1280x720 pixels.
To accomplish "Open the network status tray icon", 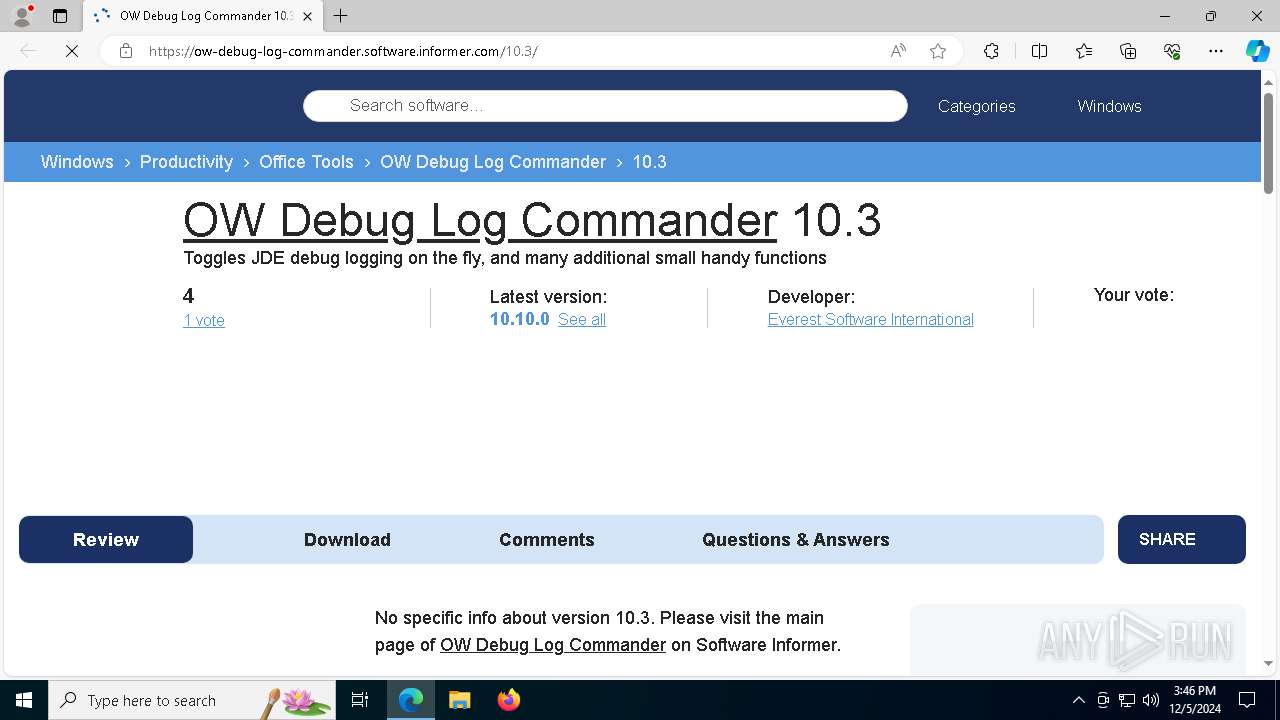I will point(1127,700).
